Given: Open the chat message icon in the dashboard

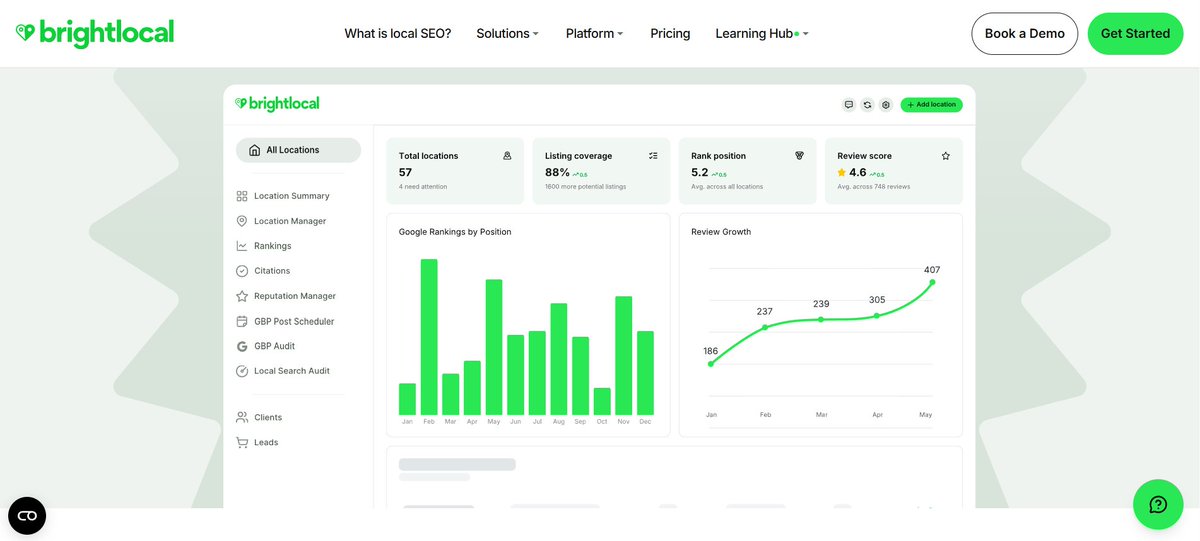Looking at the screenshot, I should [849, 104].
